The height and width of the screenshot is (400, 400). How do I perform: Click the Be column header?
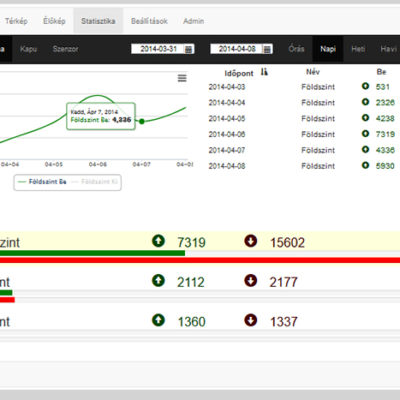tap(381, 72)
